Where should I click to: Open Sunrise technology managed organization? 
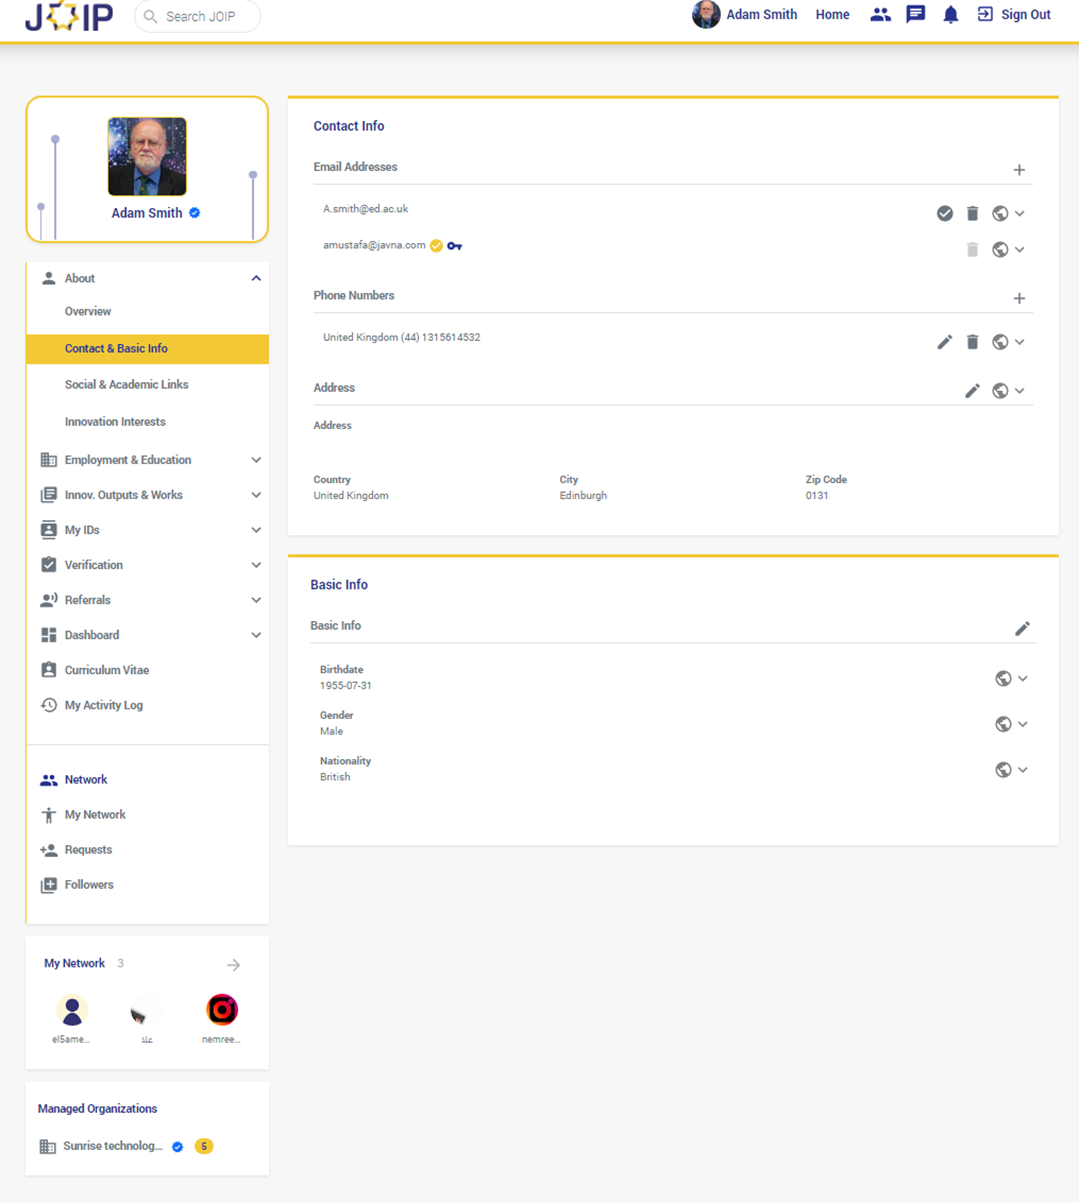(111, 1146)
